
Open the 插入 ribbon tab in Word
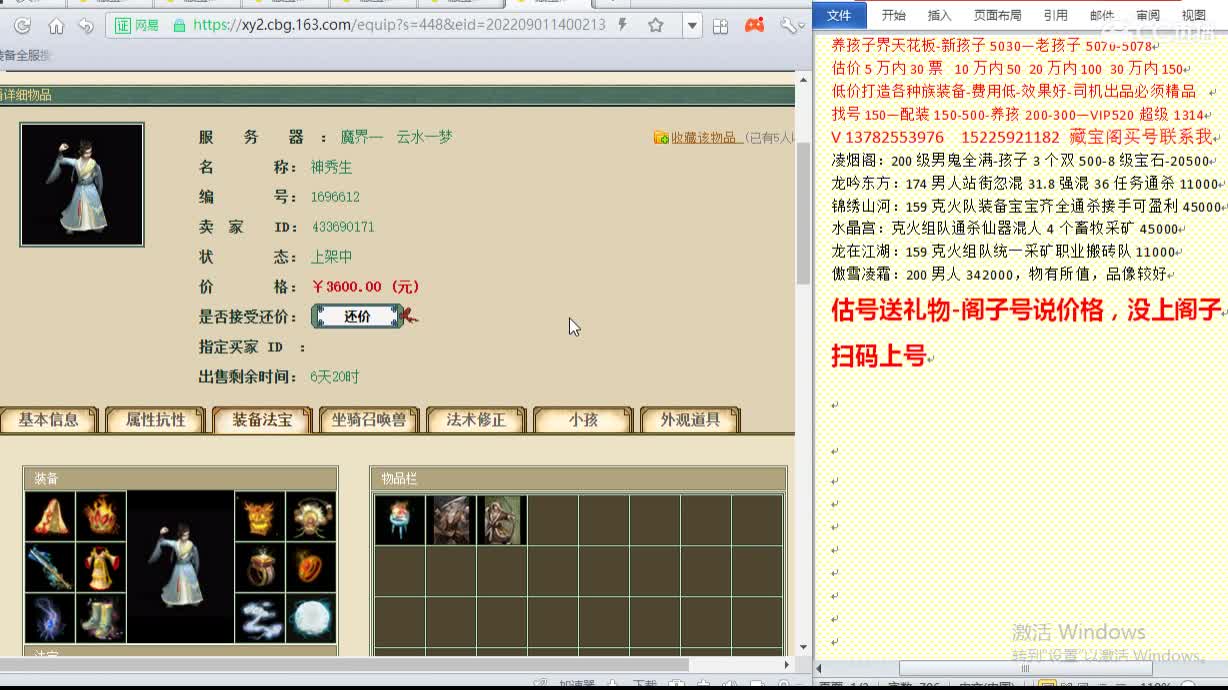(939, 15)
